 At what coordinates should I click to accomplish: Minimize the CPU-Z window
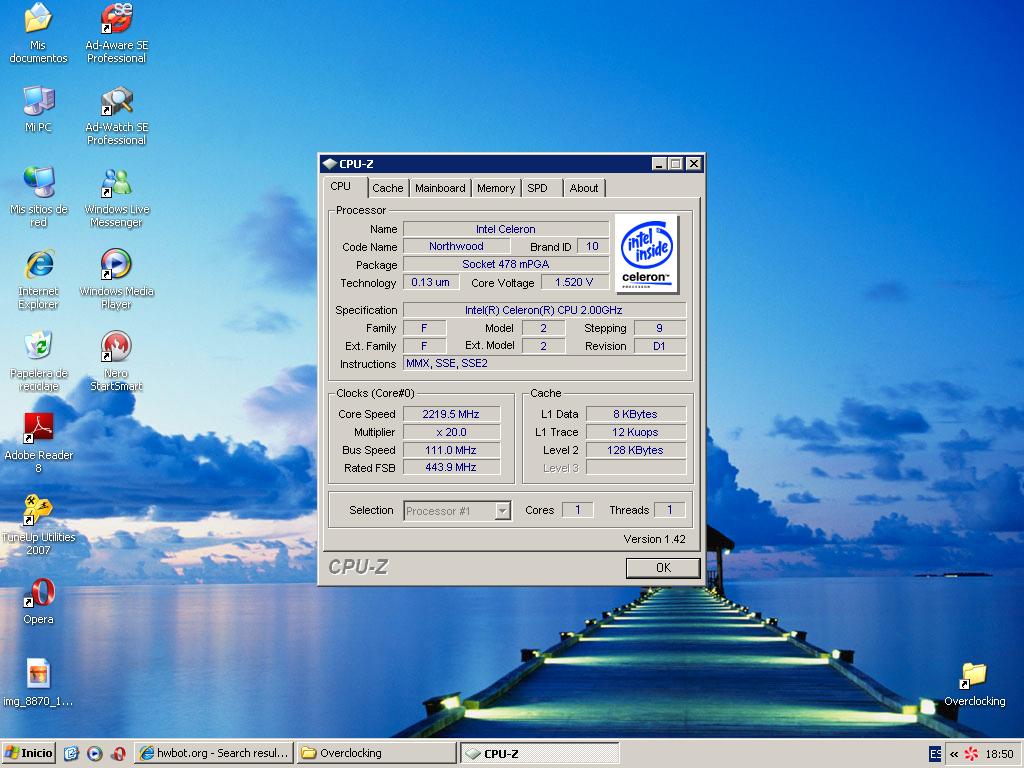click(659, 164)
